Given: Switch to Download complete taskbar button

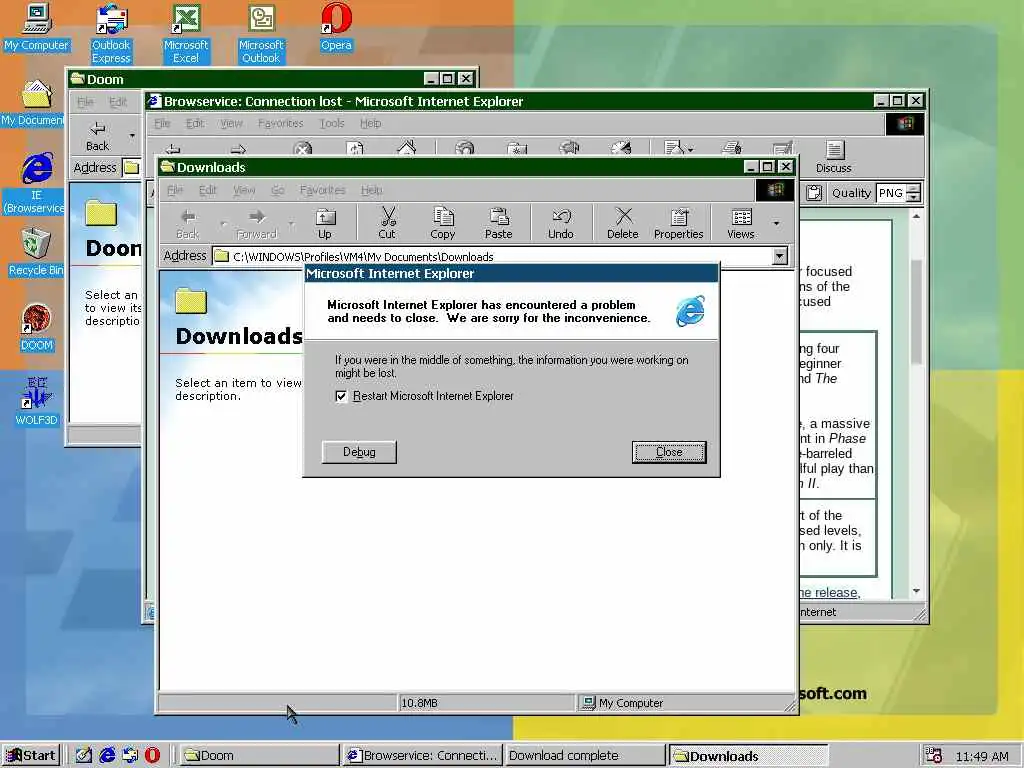Looking at the screenshot, I should click(584, 756).
